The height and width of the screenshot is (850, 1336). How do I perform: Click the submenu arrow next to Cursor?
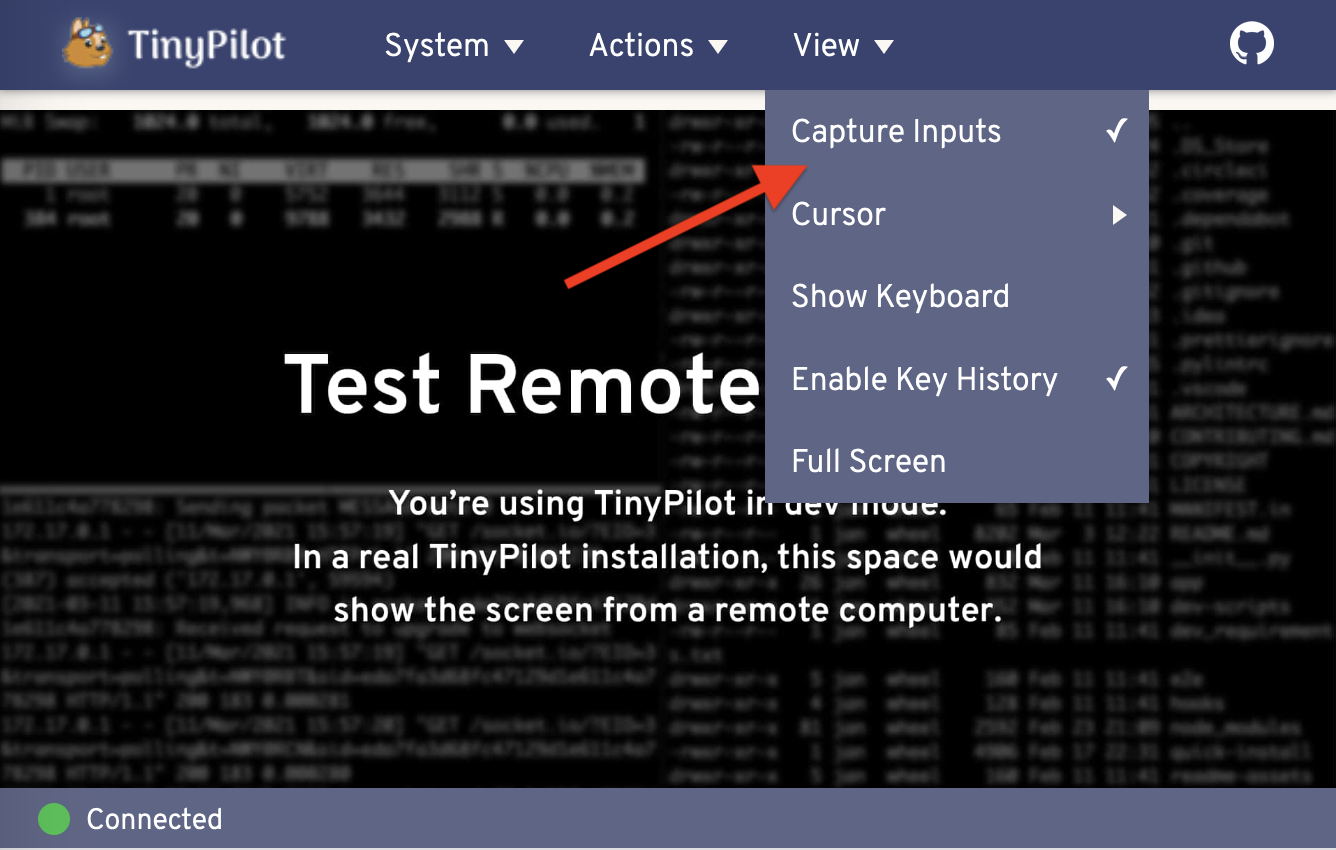click(1119, 214)
